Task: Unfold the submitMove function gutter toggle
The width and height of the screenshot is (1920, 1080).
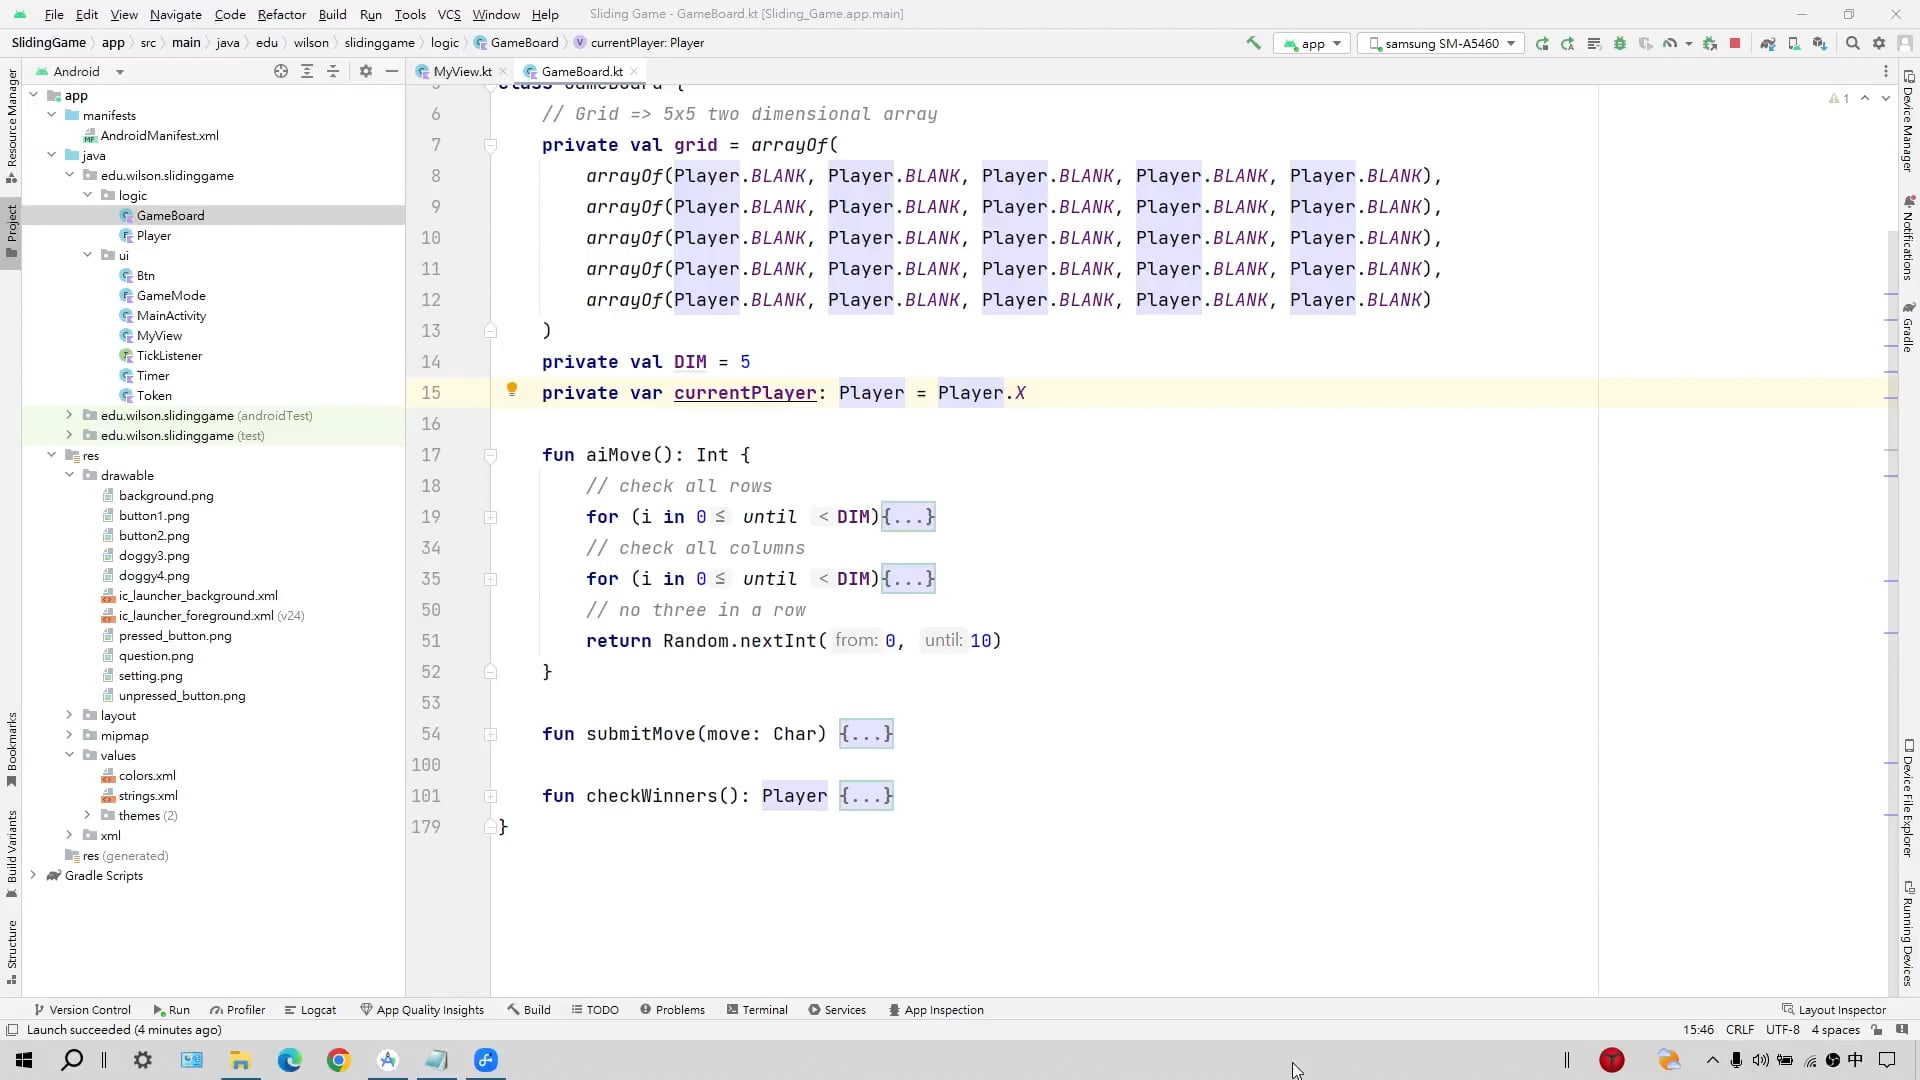Action: click(490, 734)
